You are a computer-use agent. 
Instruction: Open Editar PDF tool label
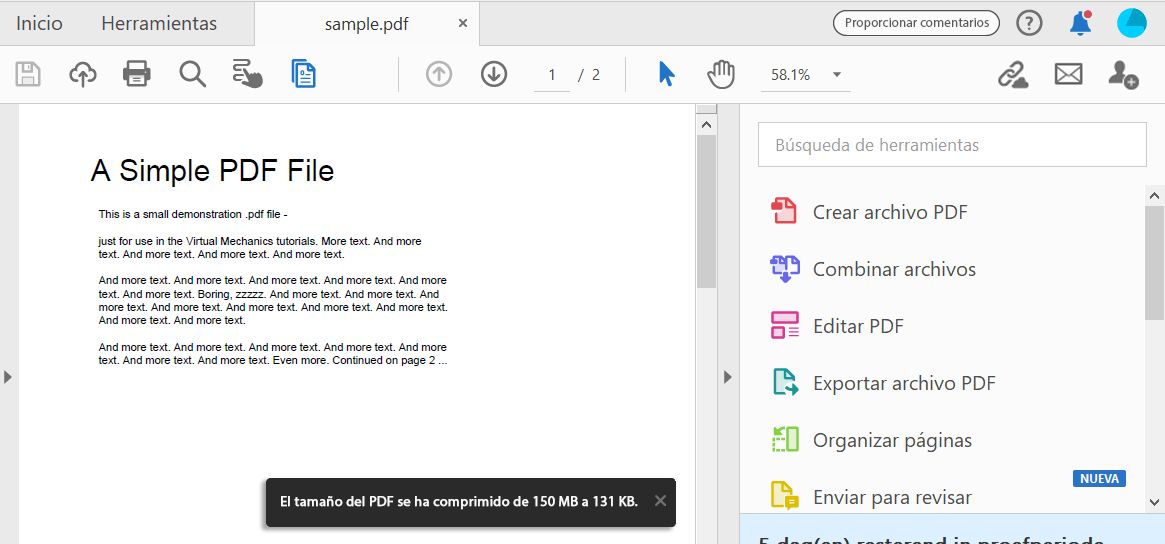pos(858,326)
